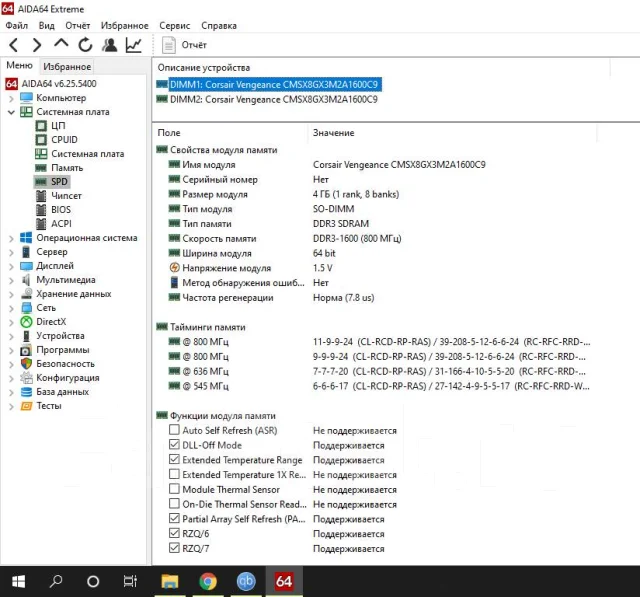Toggle Module Thermal Sensor checkbox

click(174, 488)
